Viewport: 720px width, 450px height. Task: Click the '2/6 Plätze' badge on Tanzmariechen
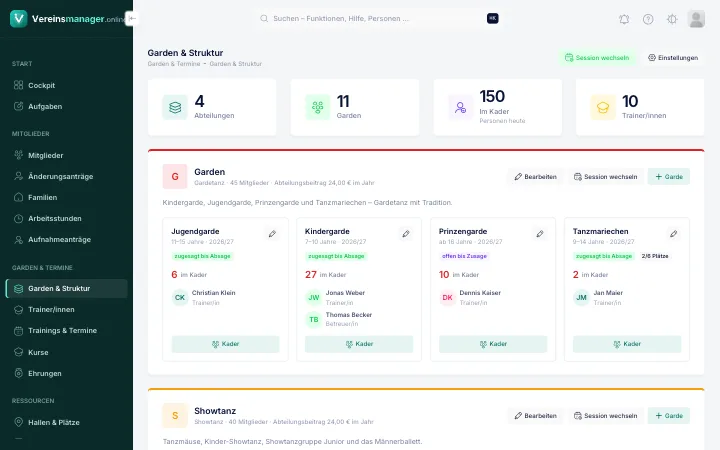[655, 256]
